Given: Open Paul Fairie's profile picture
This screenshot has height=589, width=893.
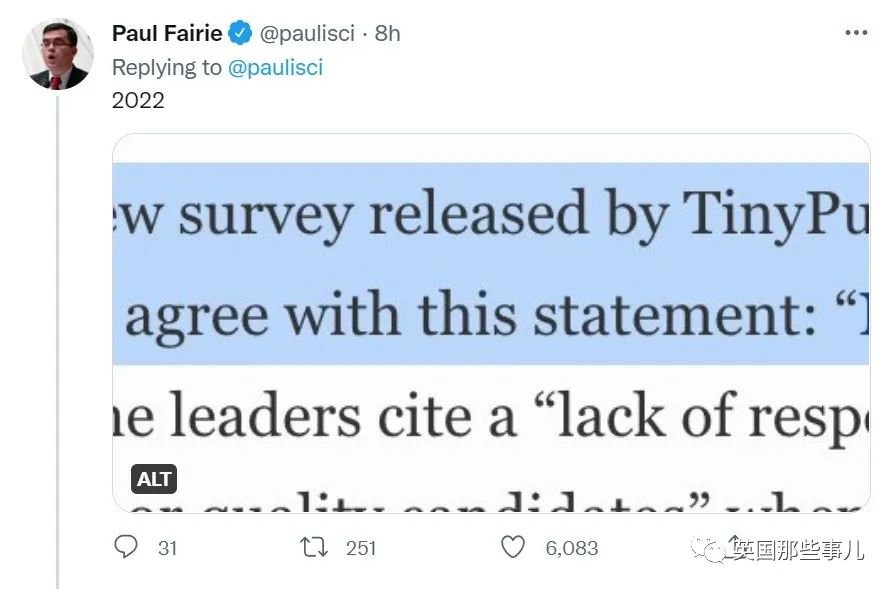Looking at the screenshot, I should coord(57,53).
